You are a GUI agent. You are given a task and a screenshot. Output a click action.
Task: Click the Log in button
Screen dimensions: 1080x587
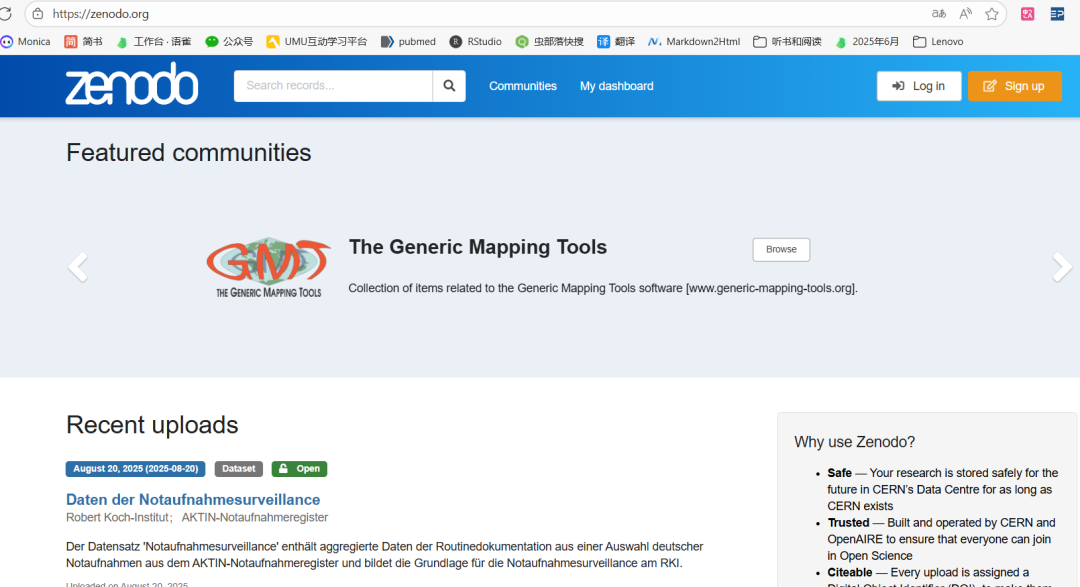click(x=919, y=86)
